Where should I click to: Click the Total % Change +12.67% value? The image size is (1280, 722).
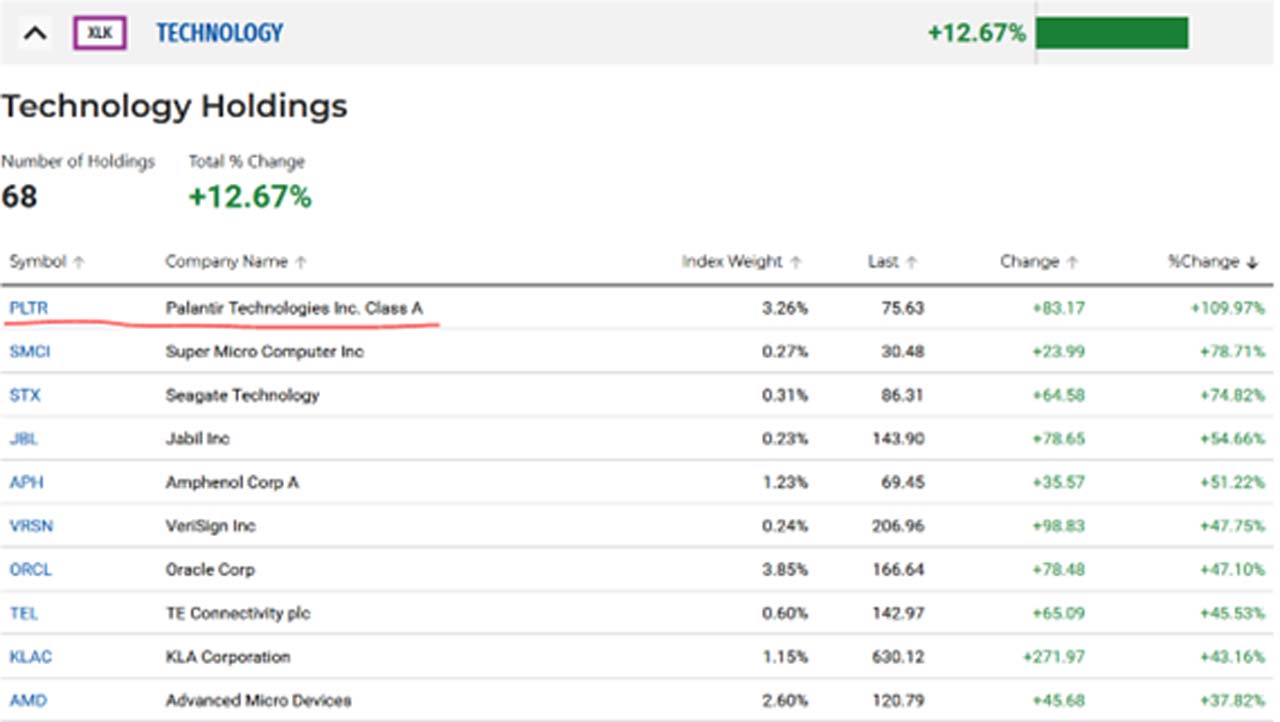click(x=250, y=197)
